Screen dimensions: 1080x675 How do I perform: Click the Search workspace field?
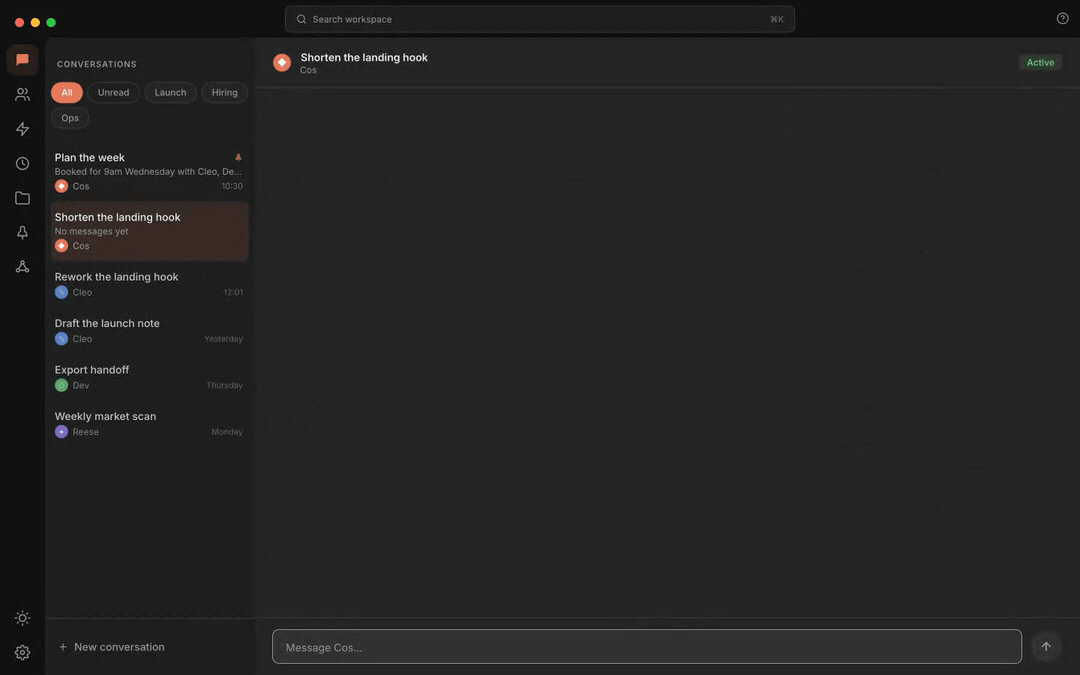(x=539, y=19)
